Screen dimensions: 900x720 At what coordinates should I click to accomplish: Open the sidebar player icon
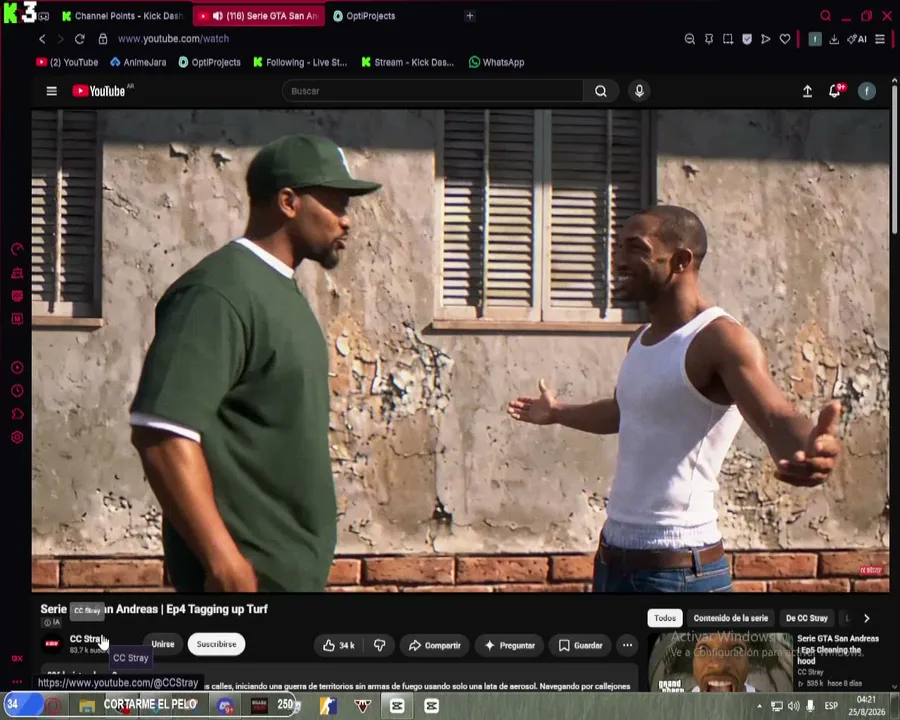[x=17, y=367]
